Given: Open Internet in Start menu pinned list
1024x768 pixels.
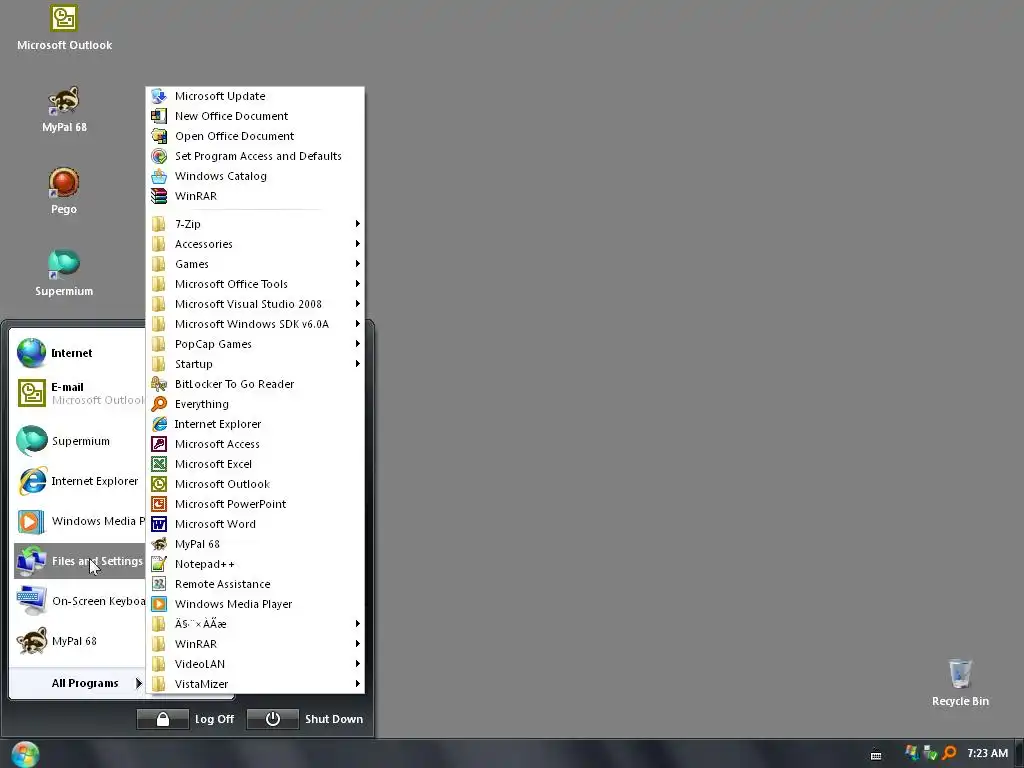Looking at the screenshot, I should click(79, 353).
